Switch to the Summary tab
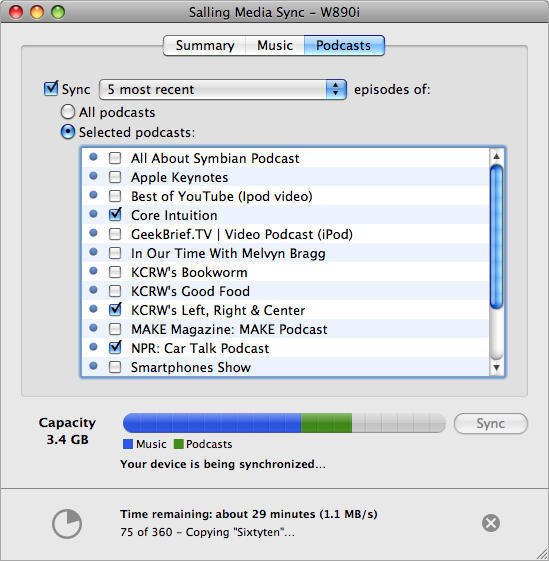The width and height of the screenshot is (549, 561). 205,45
